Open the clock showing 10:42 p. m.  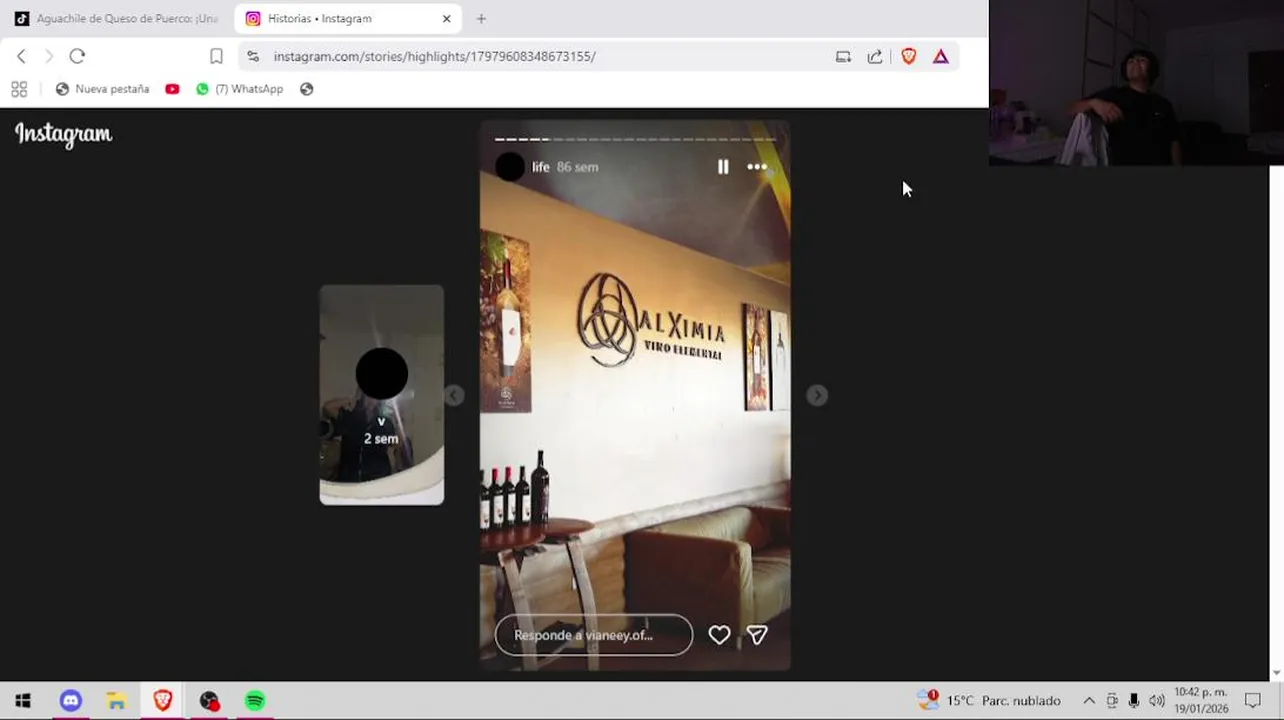pos(1201,700)
